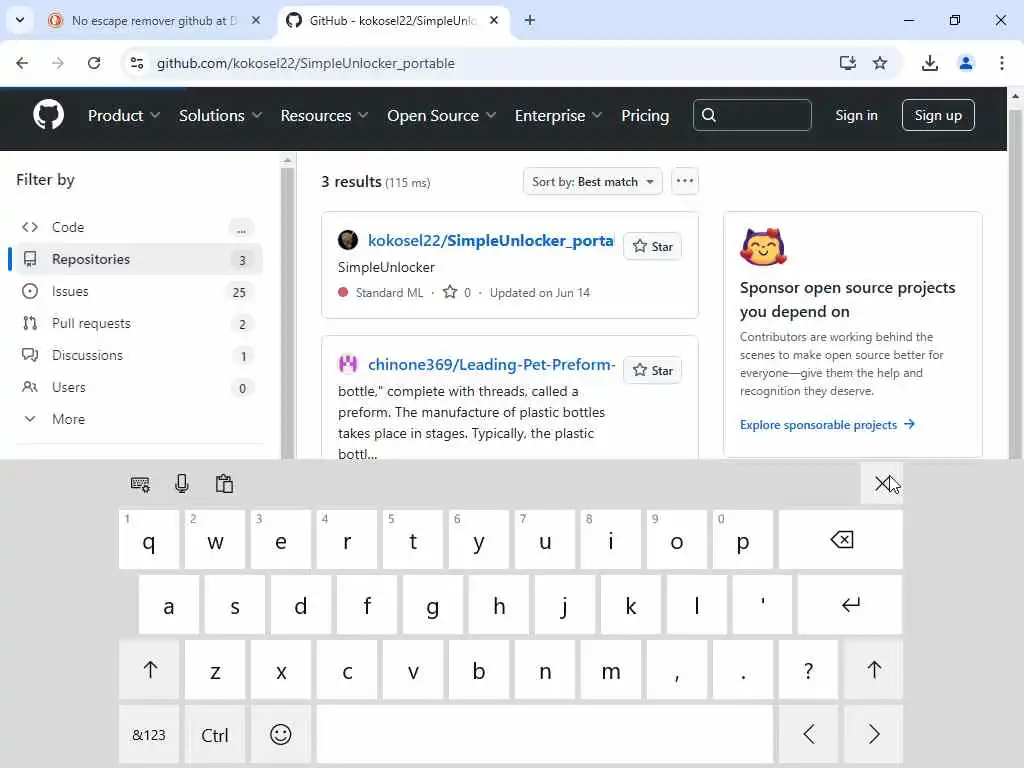This screenshot has width=1024, height=768.
Task: Open the tab search chevron button
Action: [20, 20]
